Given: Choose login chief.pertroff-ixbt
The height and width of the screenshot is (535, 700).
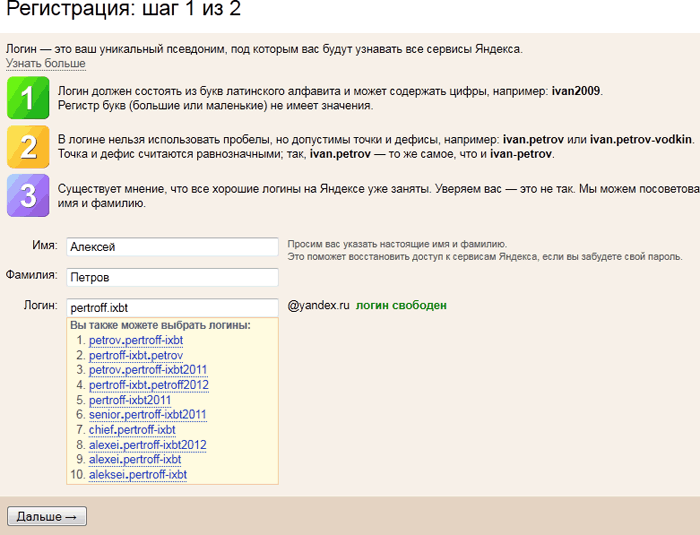Looking at the screenshot, I should 132,430.
